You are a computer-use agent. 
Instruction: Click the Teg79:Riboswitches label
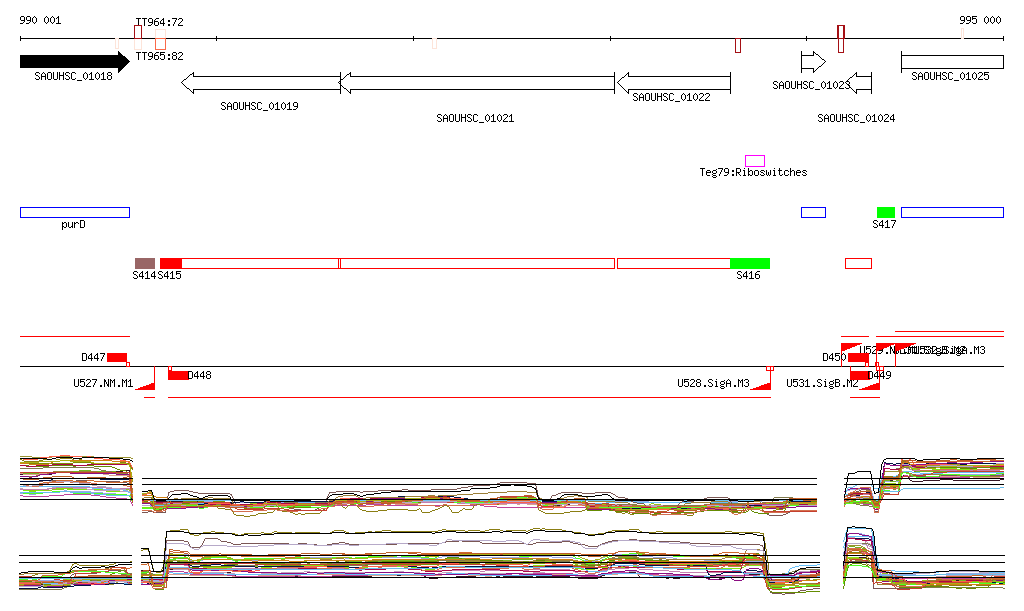[753, 172]
